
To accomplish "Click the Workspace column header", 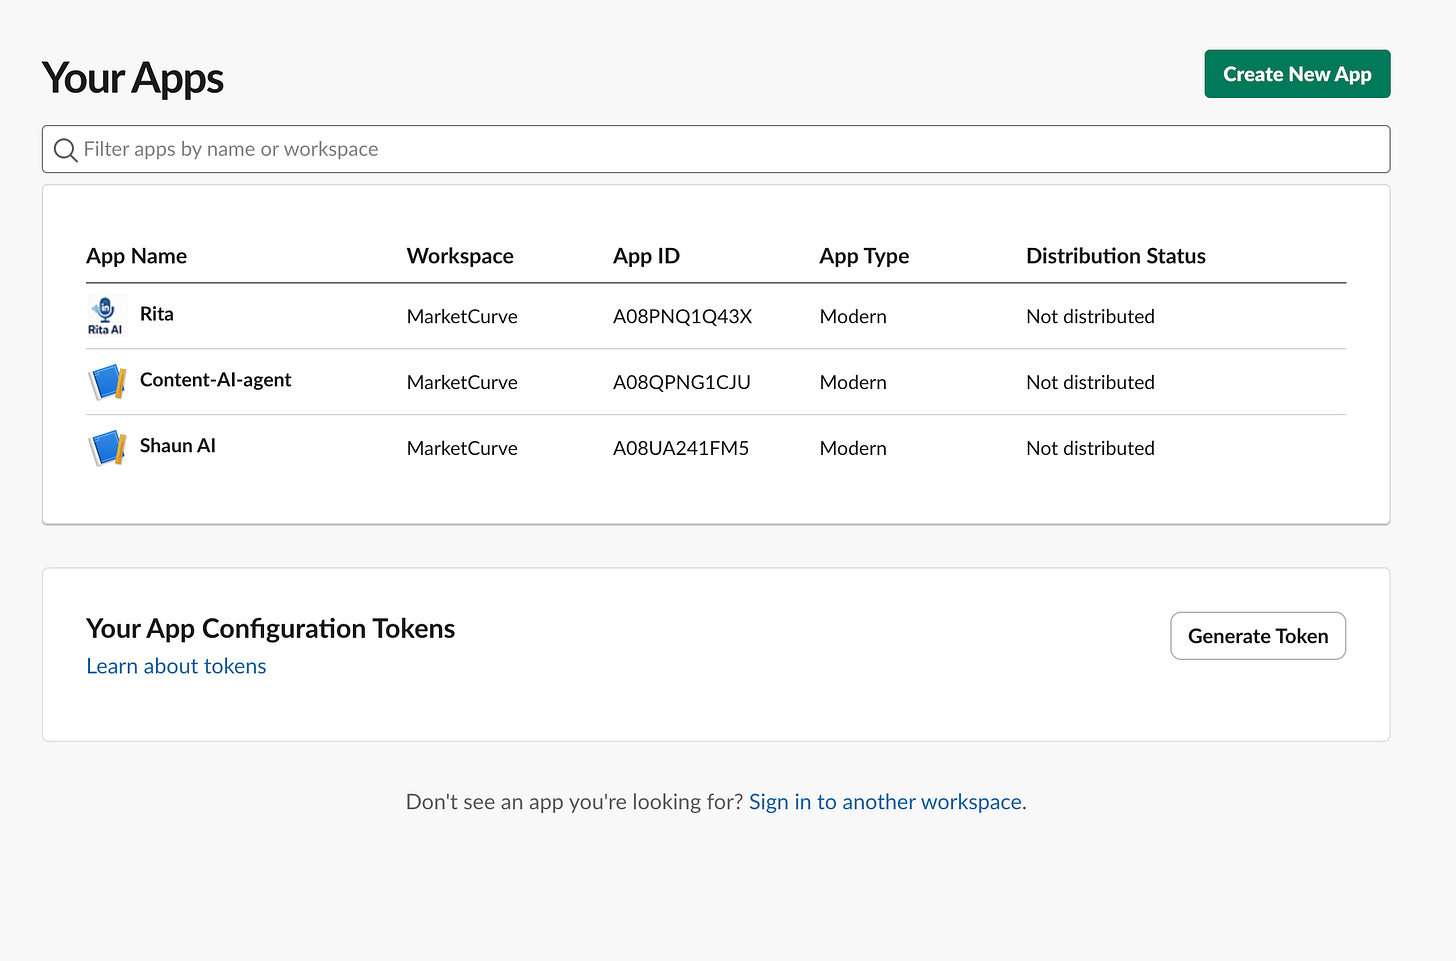I will [460, 256].
